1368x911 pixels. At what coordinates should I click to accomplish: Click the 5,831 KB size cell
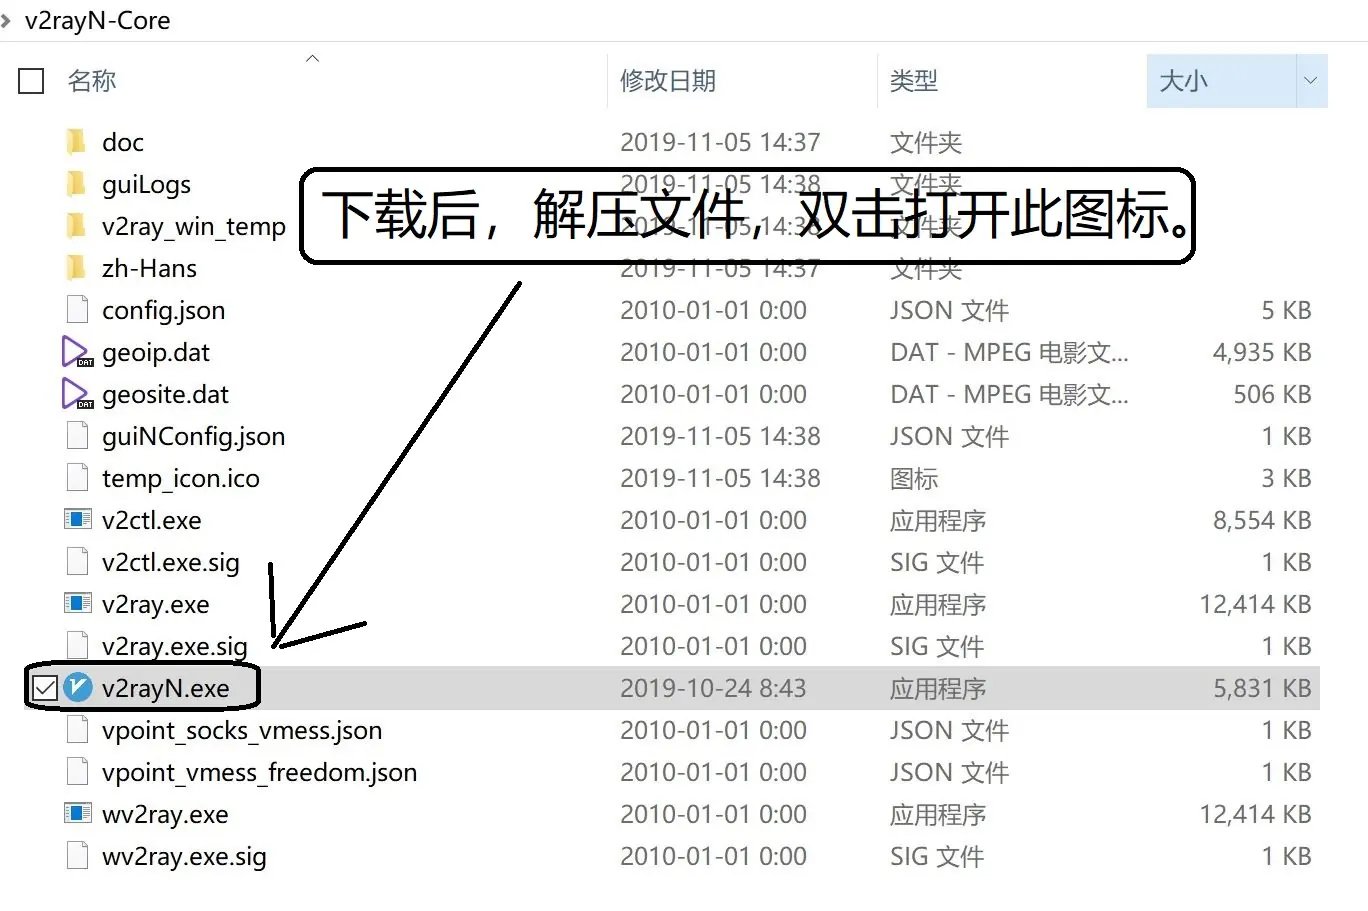(1262, 688)
